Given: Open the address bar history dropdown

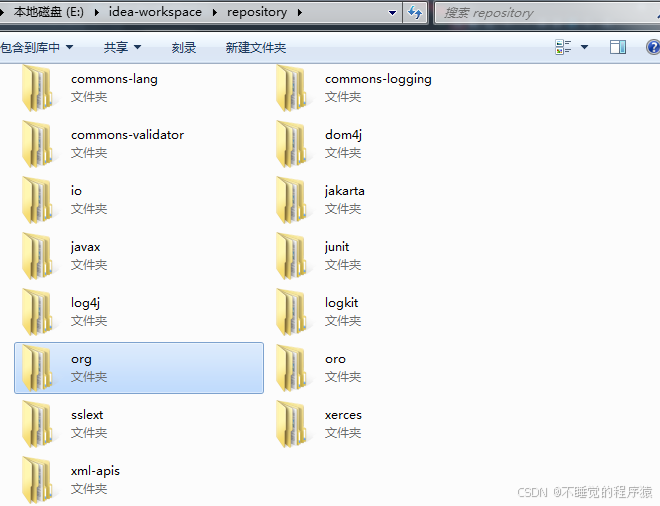Looking at the screenshot, I should tap(392, 13).
